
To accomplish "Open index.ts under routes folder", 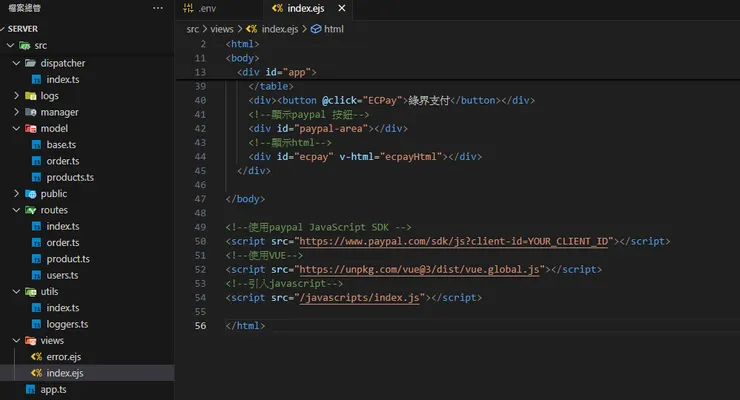I will point(63,226).
